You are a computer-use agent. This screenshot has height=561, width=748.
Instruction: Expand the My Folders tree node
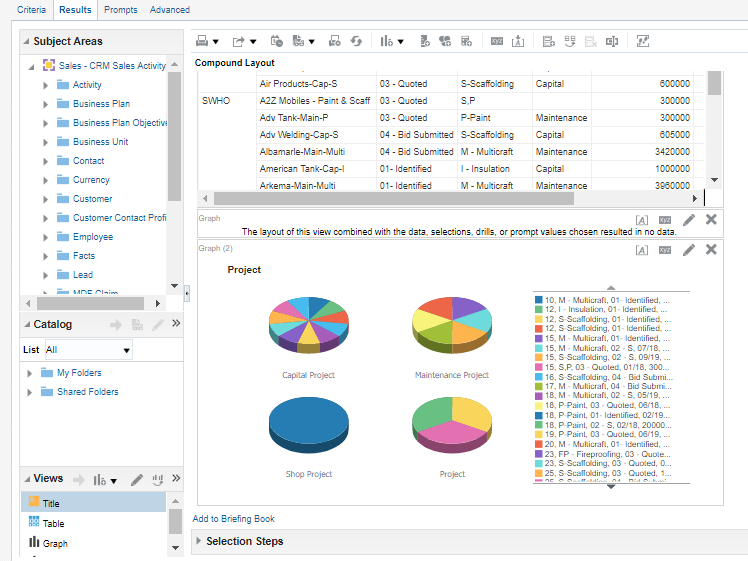coord(28,373)
